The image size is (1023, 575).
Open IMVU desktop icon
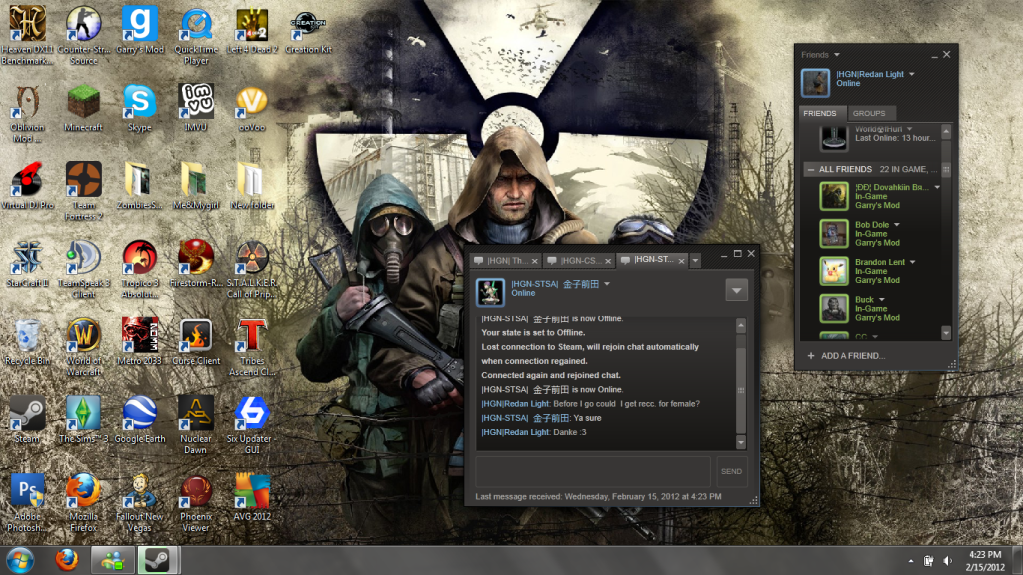tap(196, 108)
